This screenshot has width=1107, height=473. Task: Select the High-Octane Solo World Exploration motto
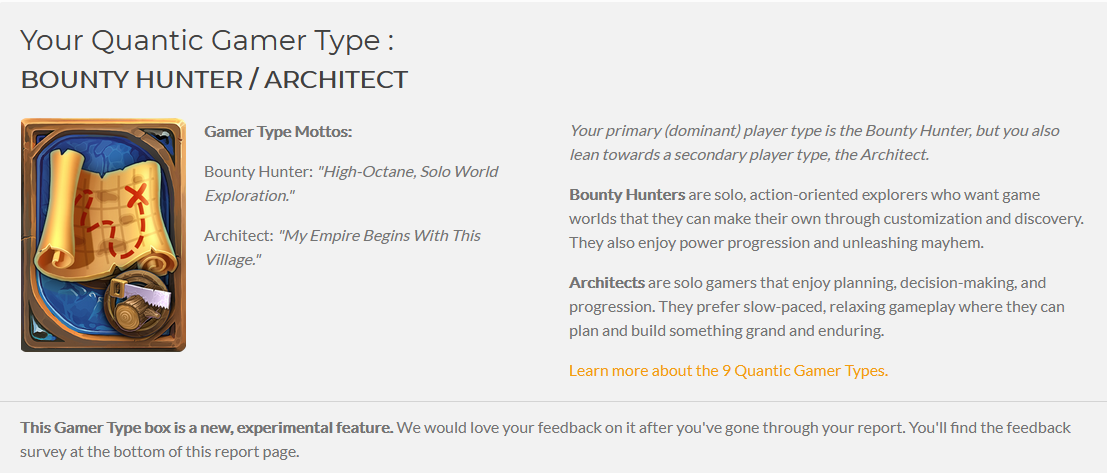[x=352, y=184]
